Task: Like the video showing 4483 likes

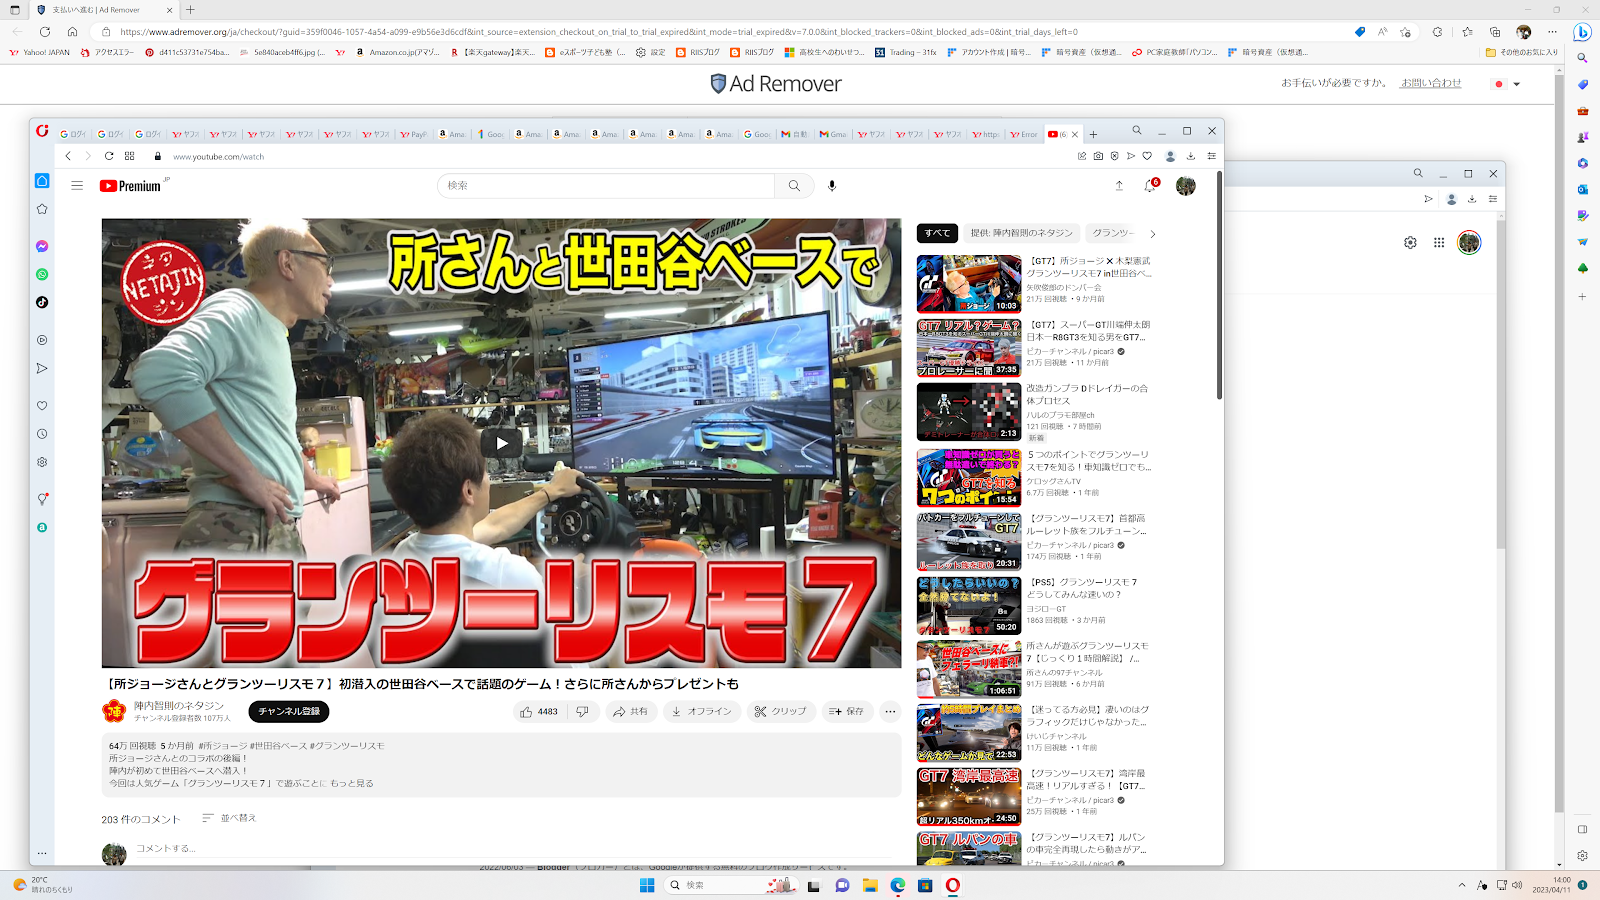Action: pos(539,712)
